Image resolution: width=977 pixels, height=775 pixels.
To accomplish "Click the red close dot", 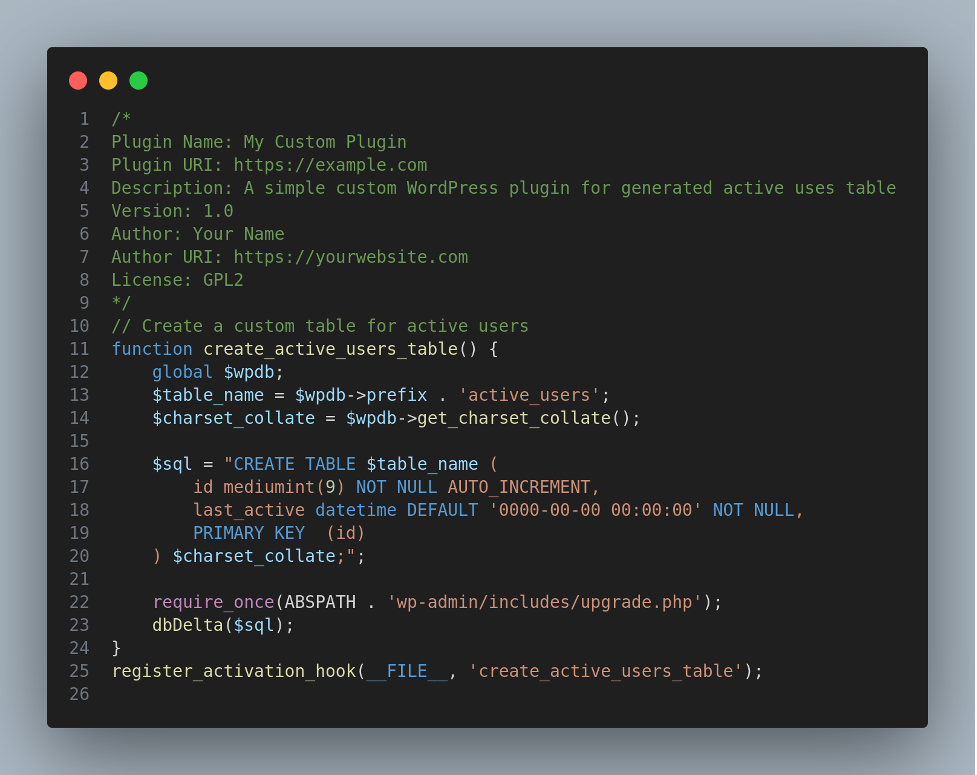I will [78, 81].
